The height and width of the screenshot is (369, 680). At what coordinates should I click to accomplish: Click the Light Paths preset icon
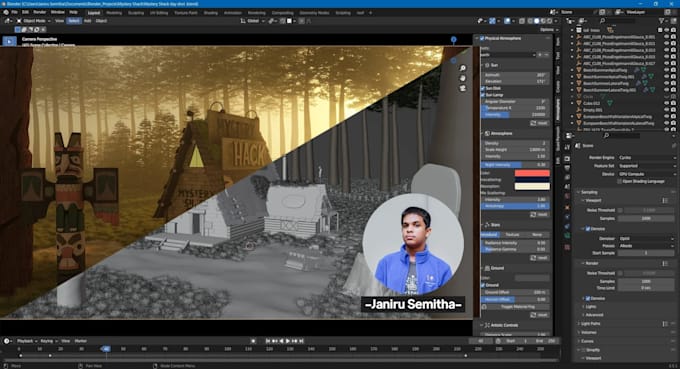point(665,324)
